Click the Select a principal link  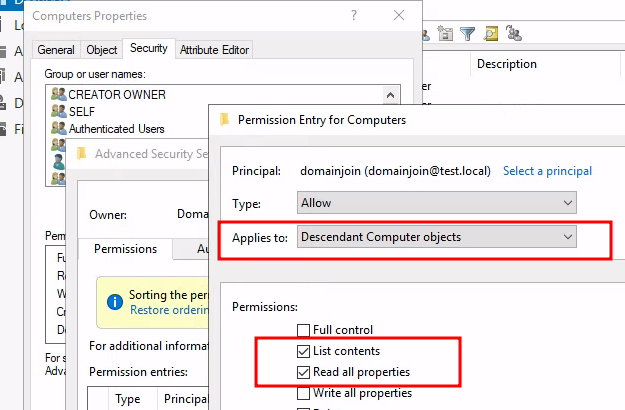547,171
